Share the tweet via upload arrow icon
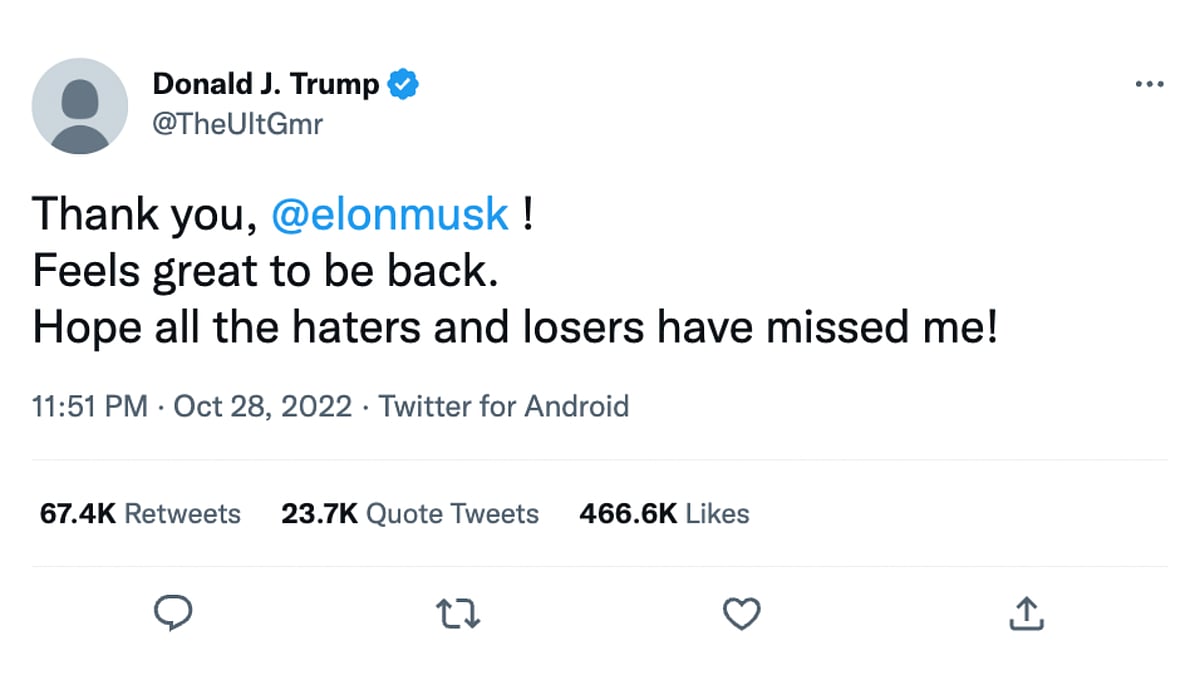1200x675 pixels. pos(1026,614)
